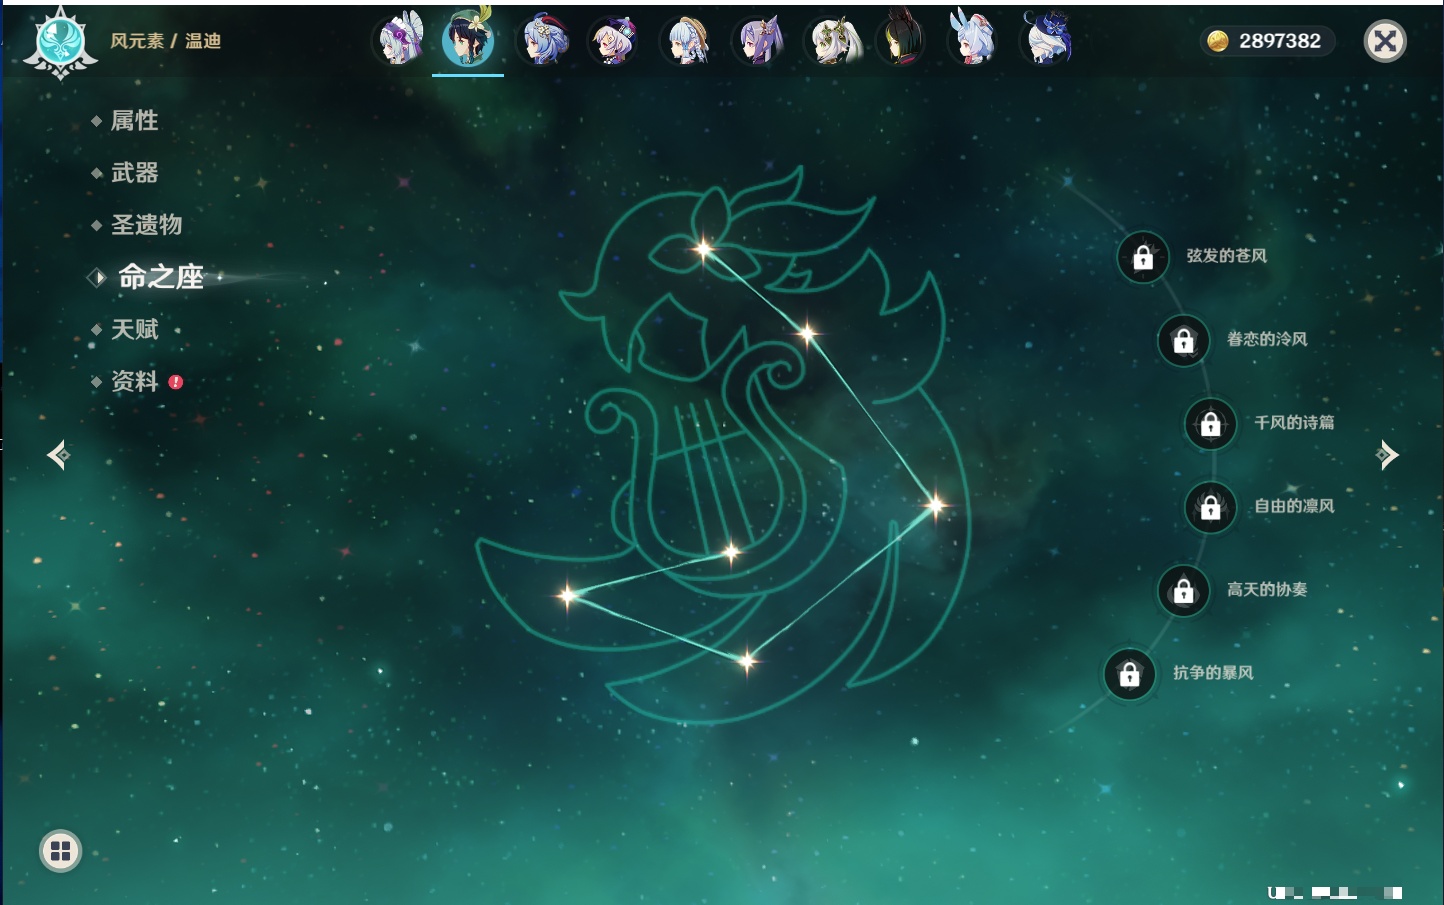Open the 武器 weapon menu
1444x905 pixels.
(x=134, y=173)
